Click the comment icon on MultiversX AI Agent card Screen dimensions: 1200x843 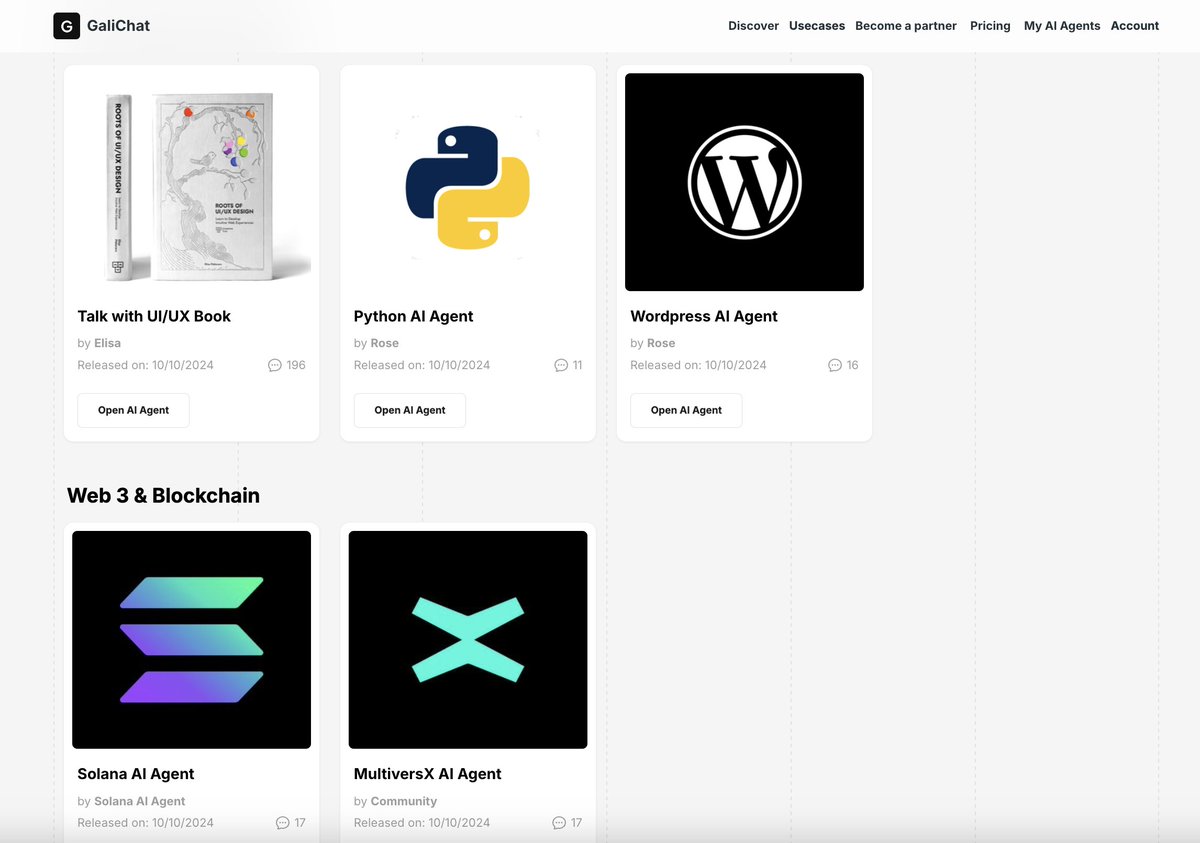pyautogui.click(x=559, y=823)
